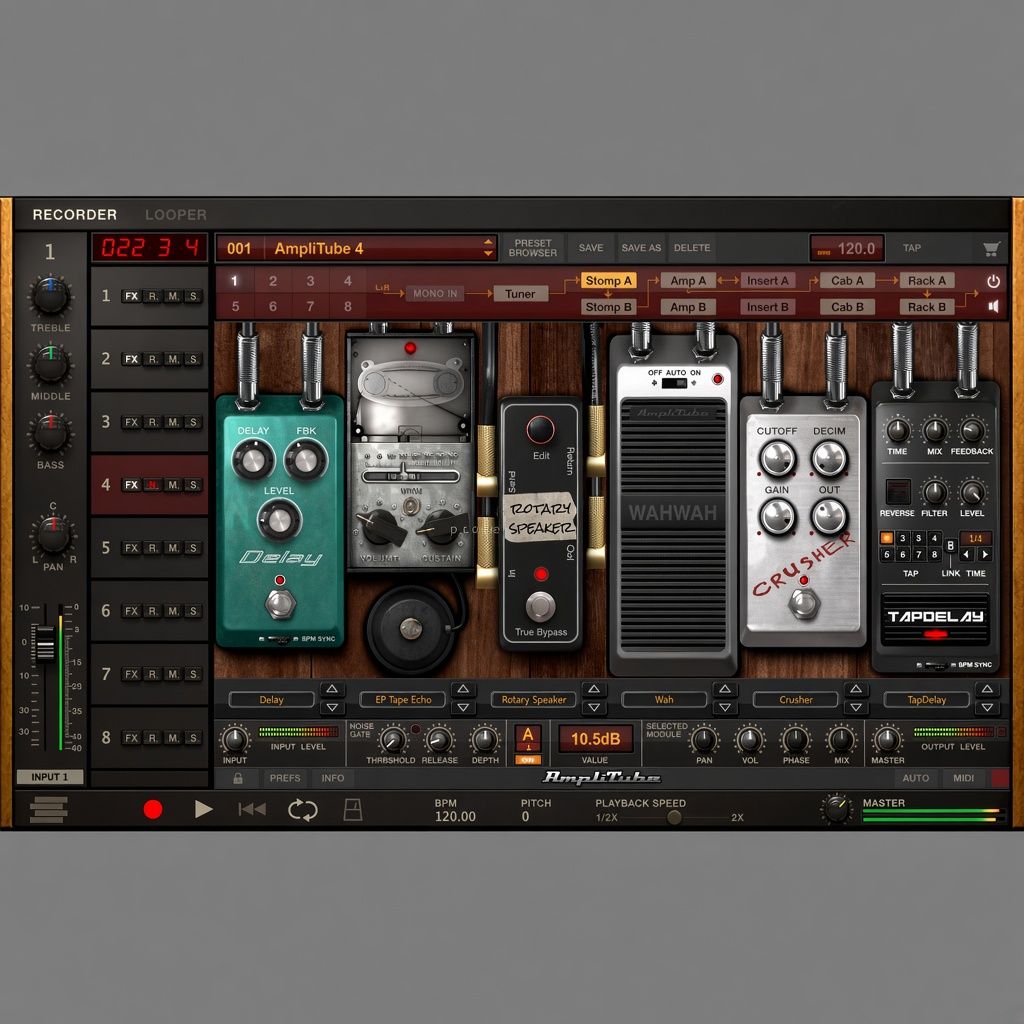Switch to the RECORDER tab
Viewport: 1024px width, 1024px height.
[x=74, y=215]
